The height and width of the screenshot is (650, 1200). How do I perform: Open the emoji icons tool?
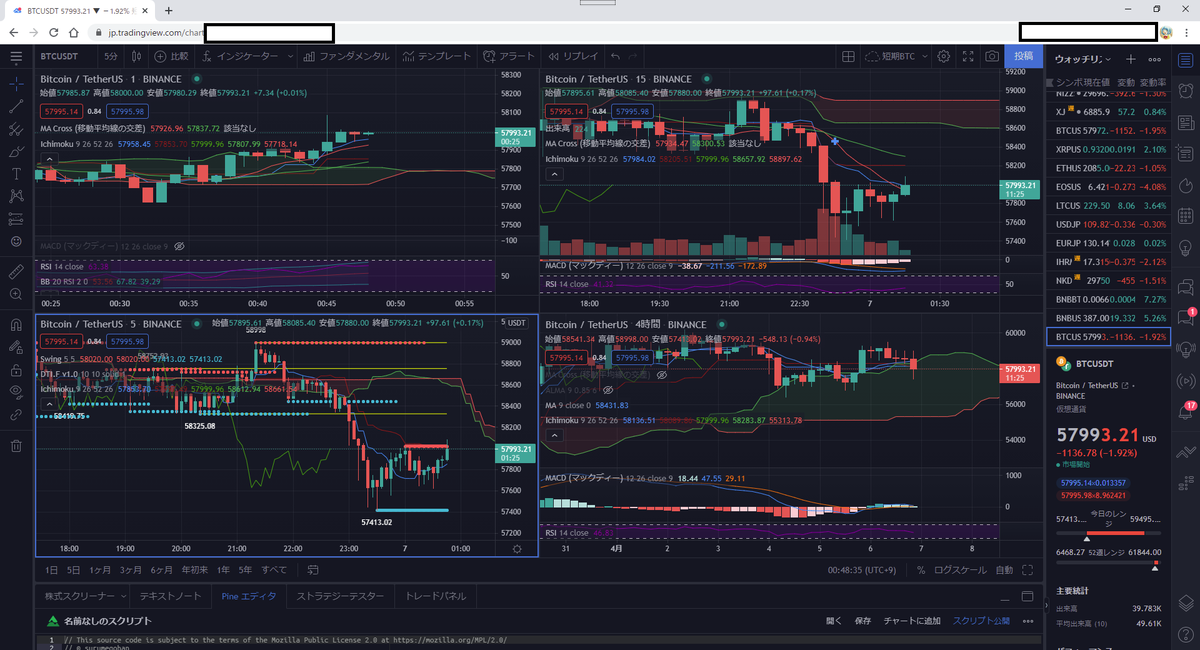point(15,242)
